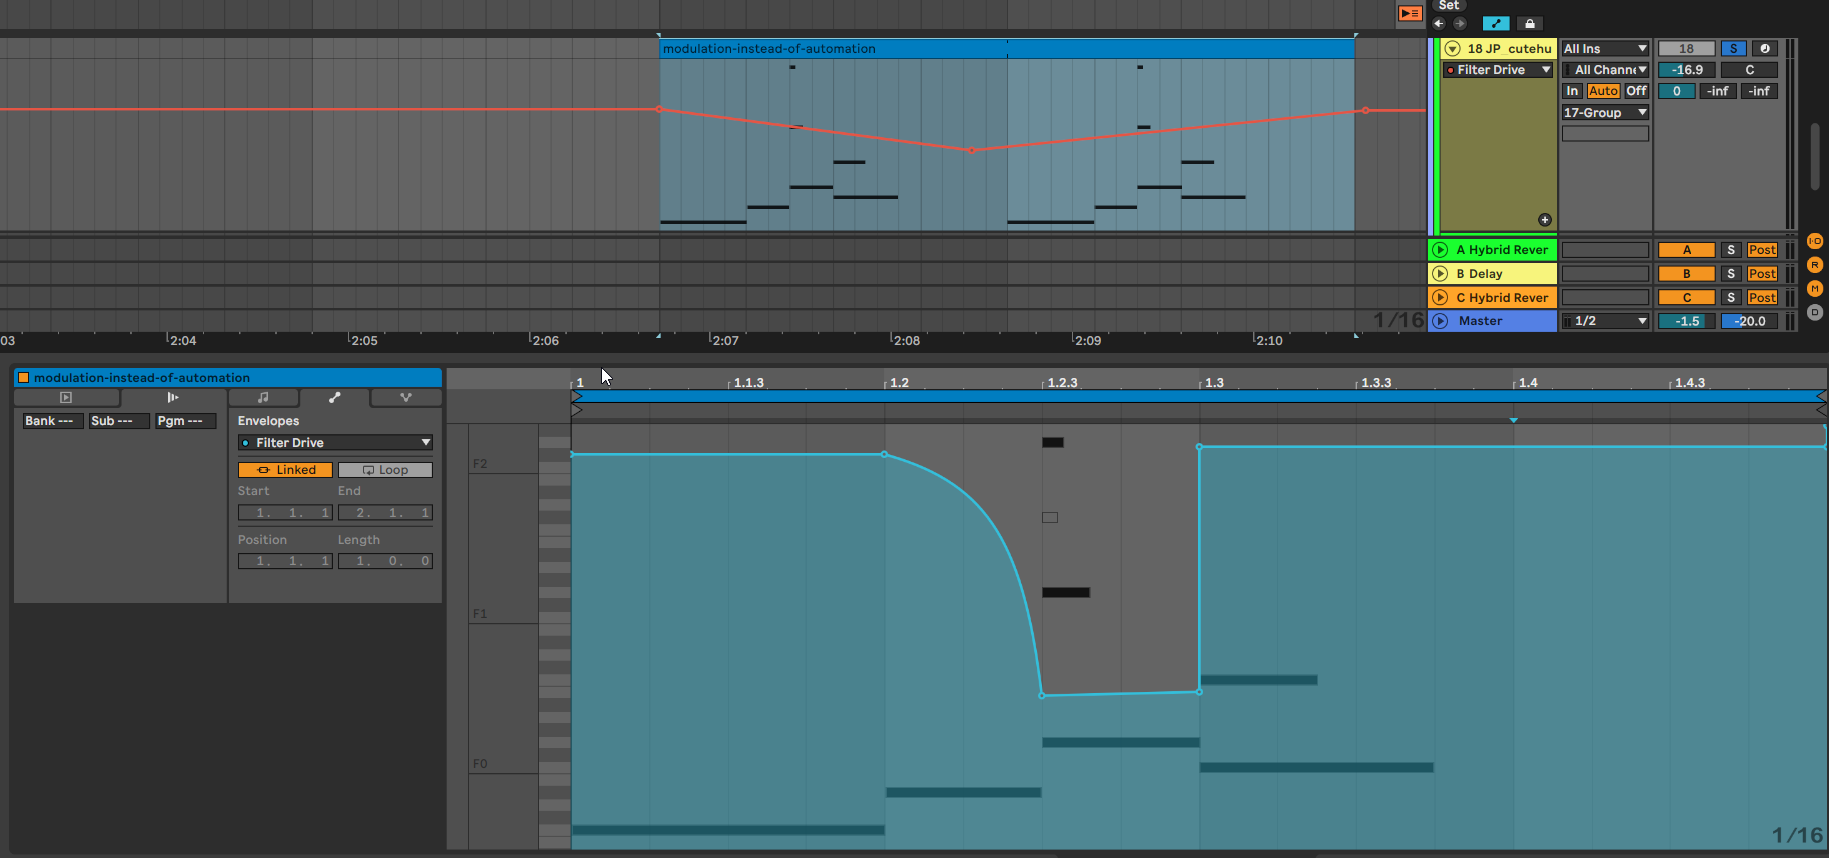This screenshot has height=858, width=1829.
Task: Click the Back to Arrangement button
Action: (1410, 13)
